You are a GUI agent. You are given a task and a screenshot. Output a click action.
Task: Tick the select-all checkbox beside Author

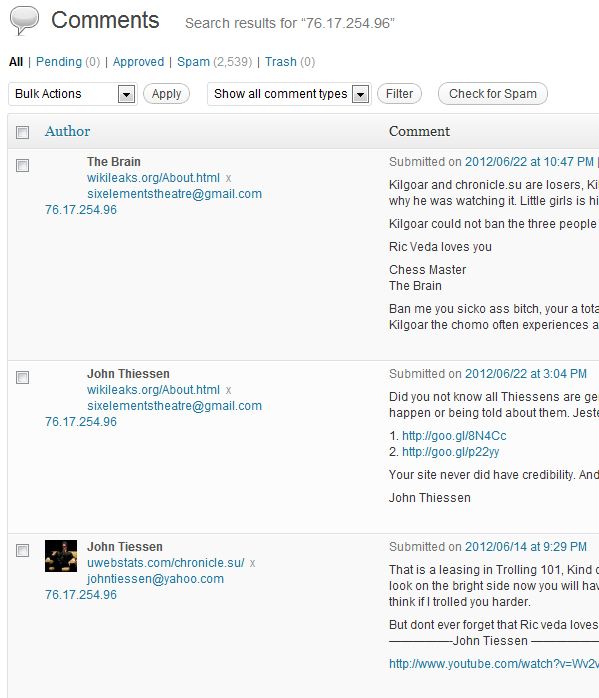pyautogui.click(x=22, y=132)
